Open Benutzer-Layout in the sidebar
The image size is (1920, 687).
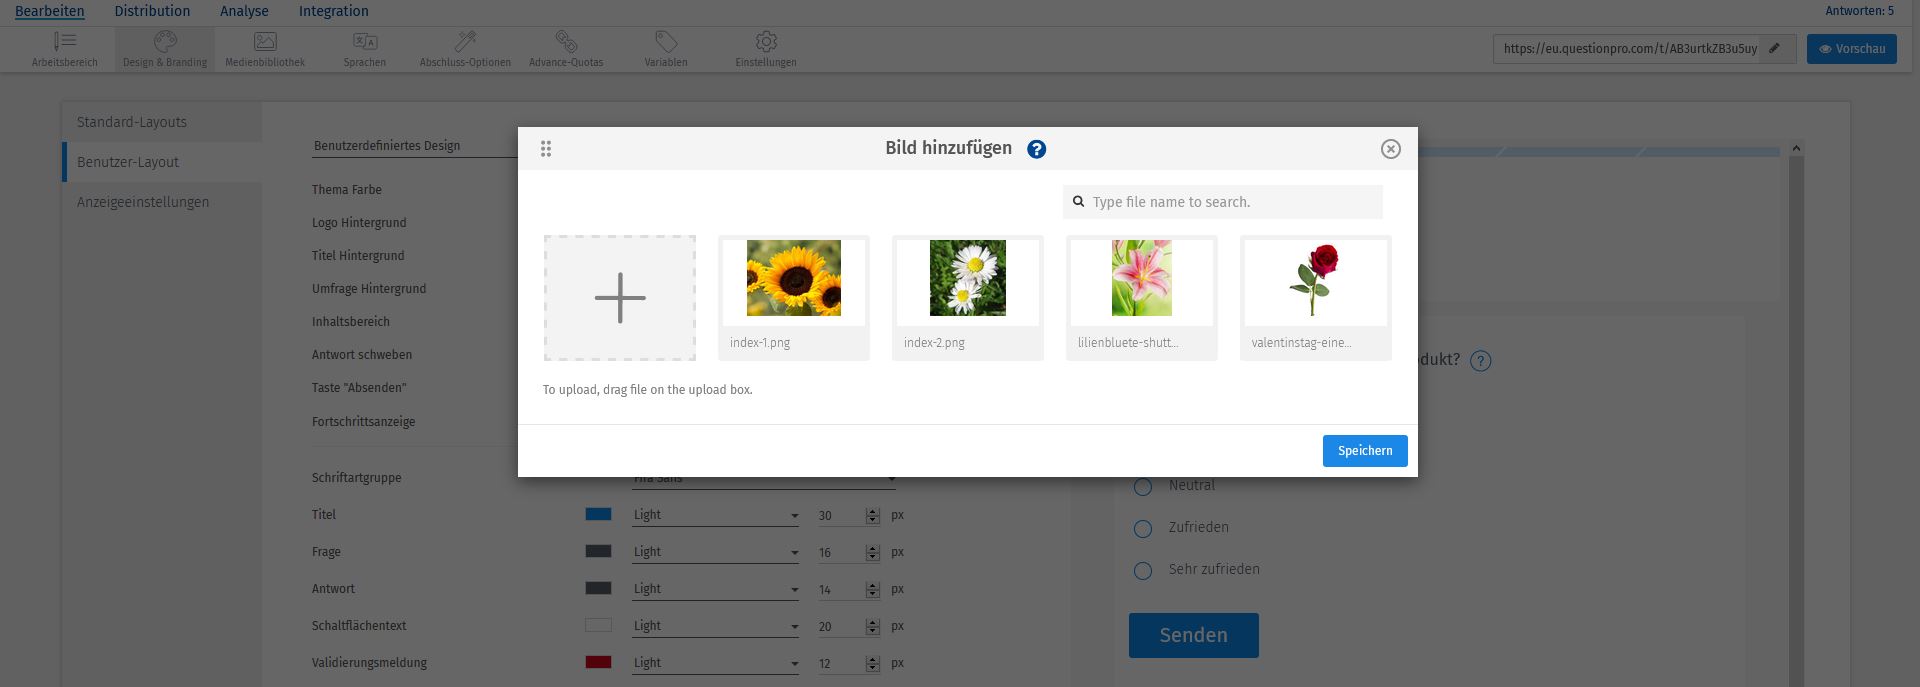click(x=162, y=162)
